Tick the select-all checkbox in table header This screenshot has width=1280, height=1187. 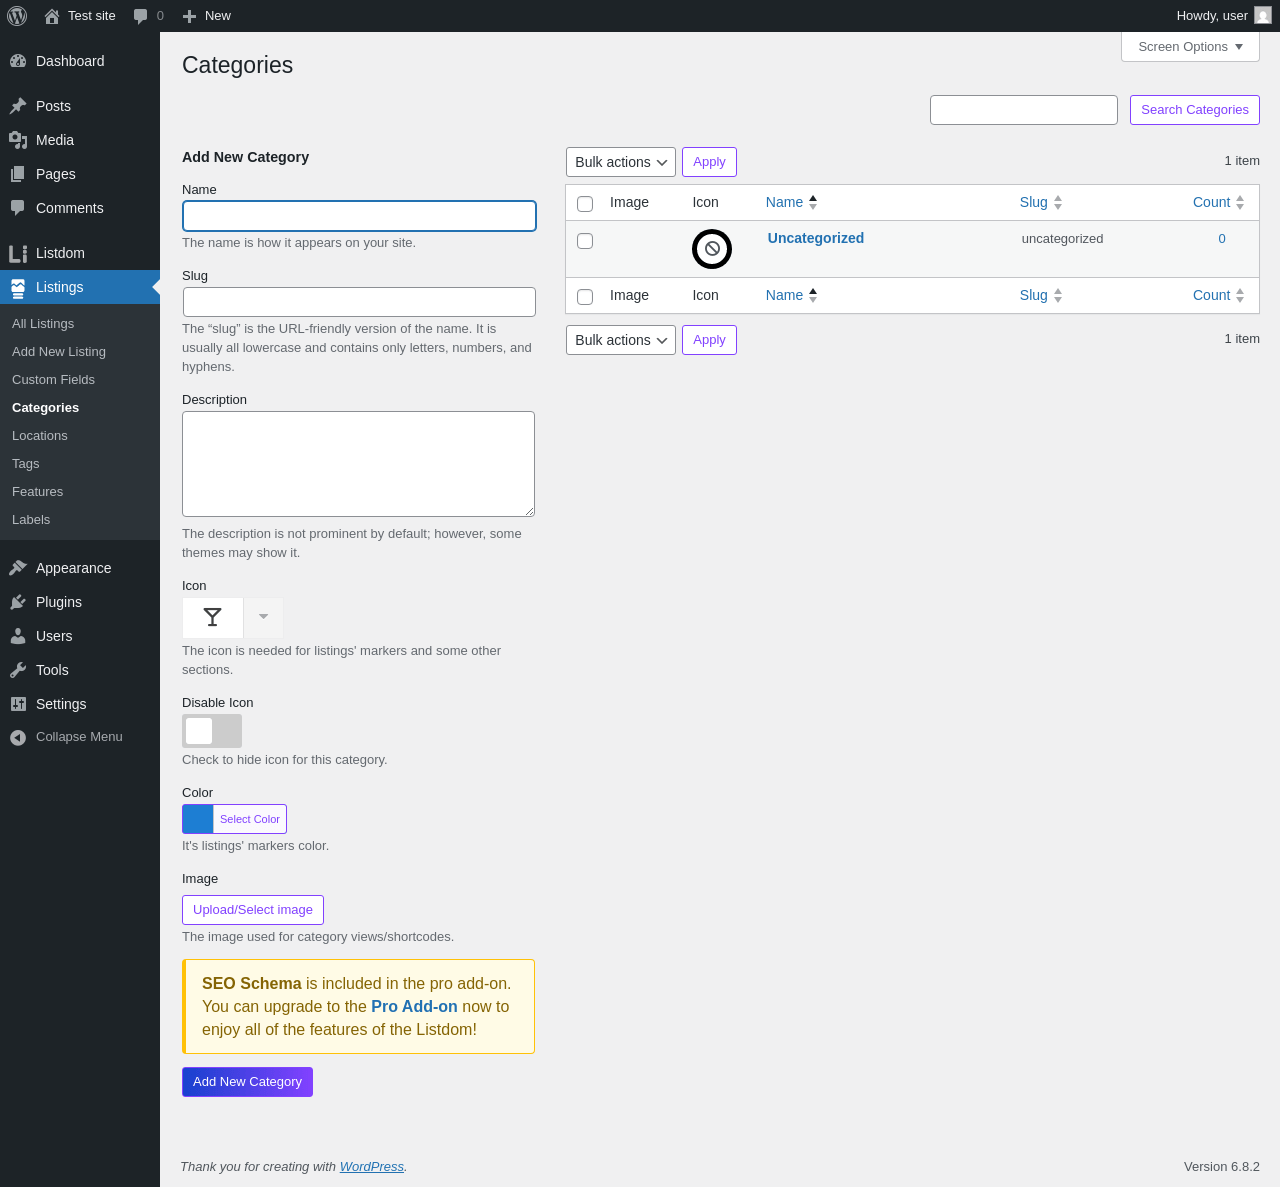tap(585, 204)
